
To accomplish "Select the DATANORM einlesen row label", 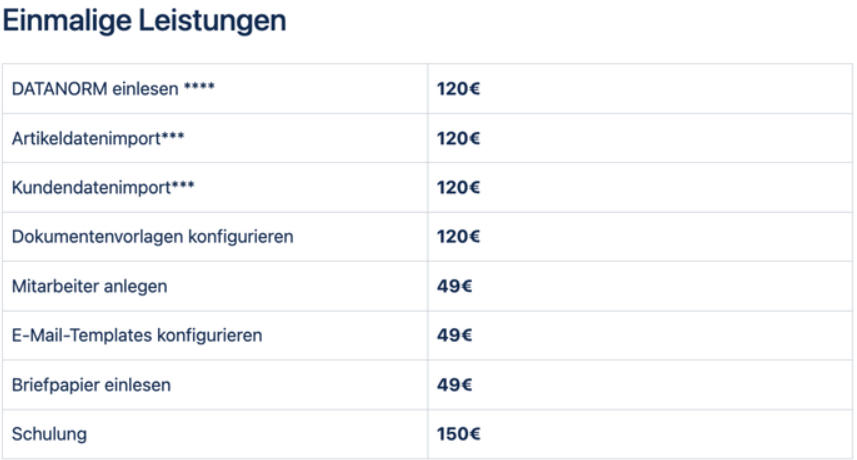I will click(113, 89).
